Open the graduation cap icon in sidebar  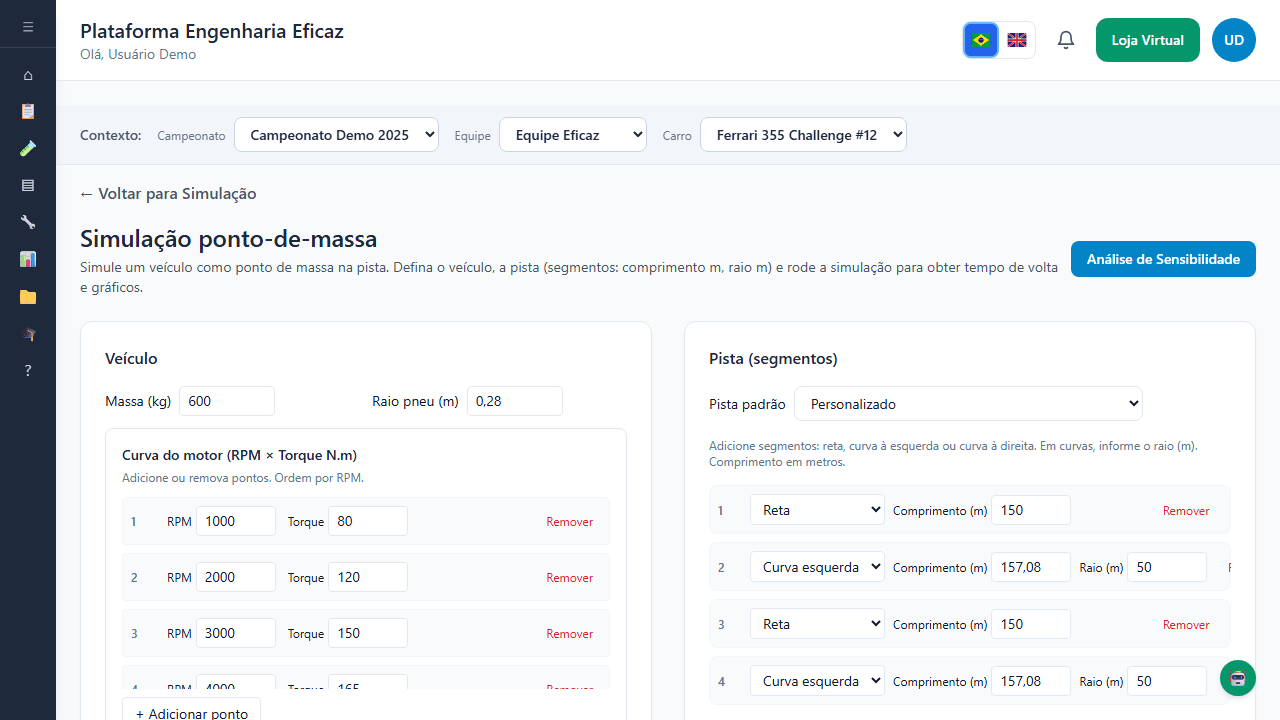click(28, 334)
